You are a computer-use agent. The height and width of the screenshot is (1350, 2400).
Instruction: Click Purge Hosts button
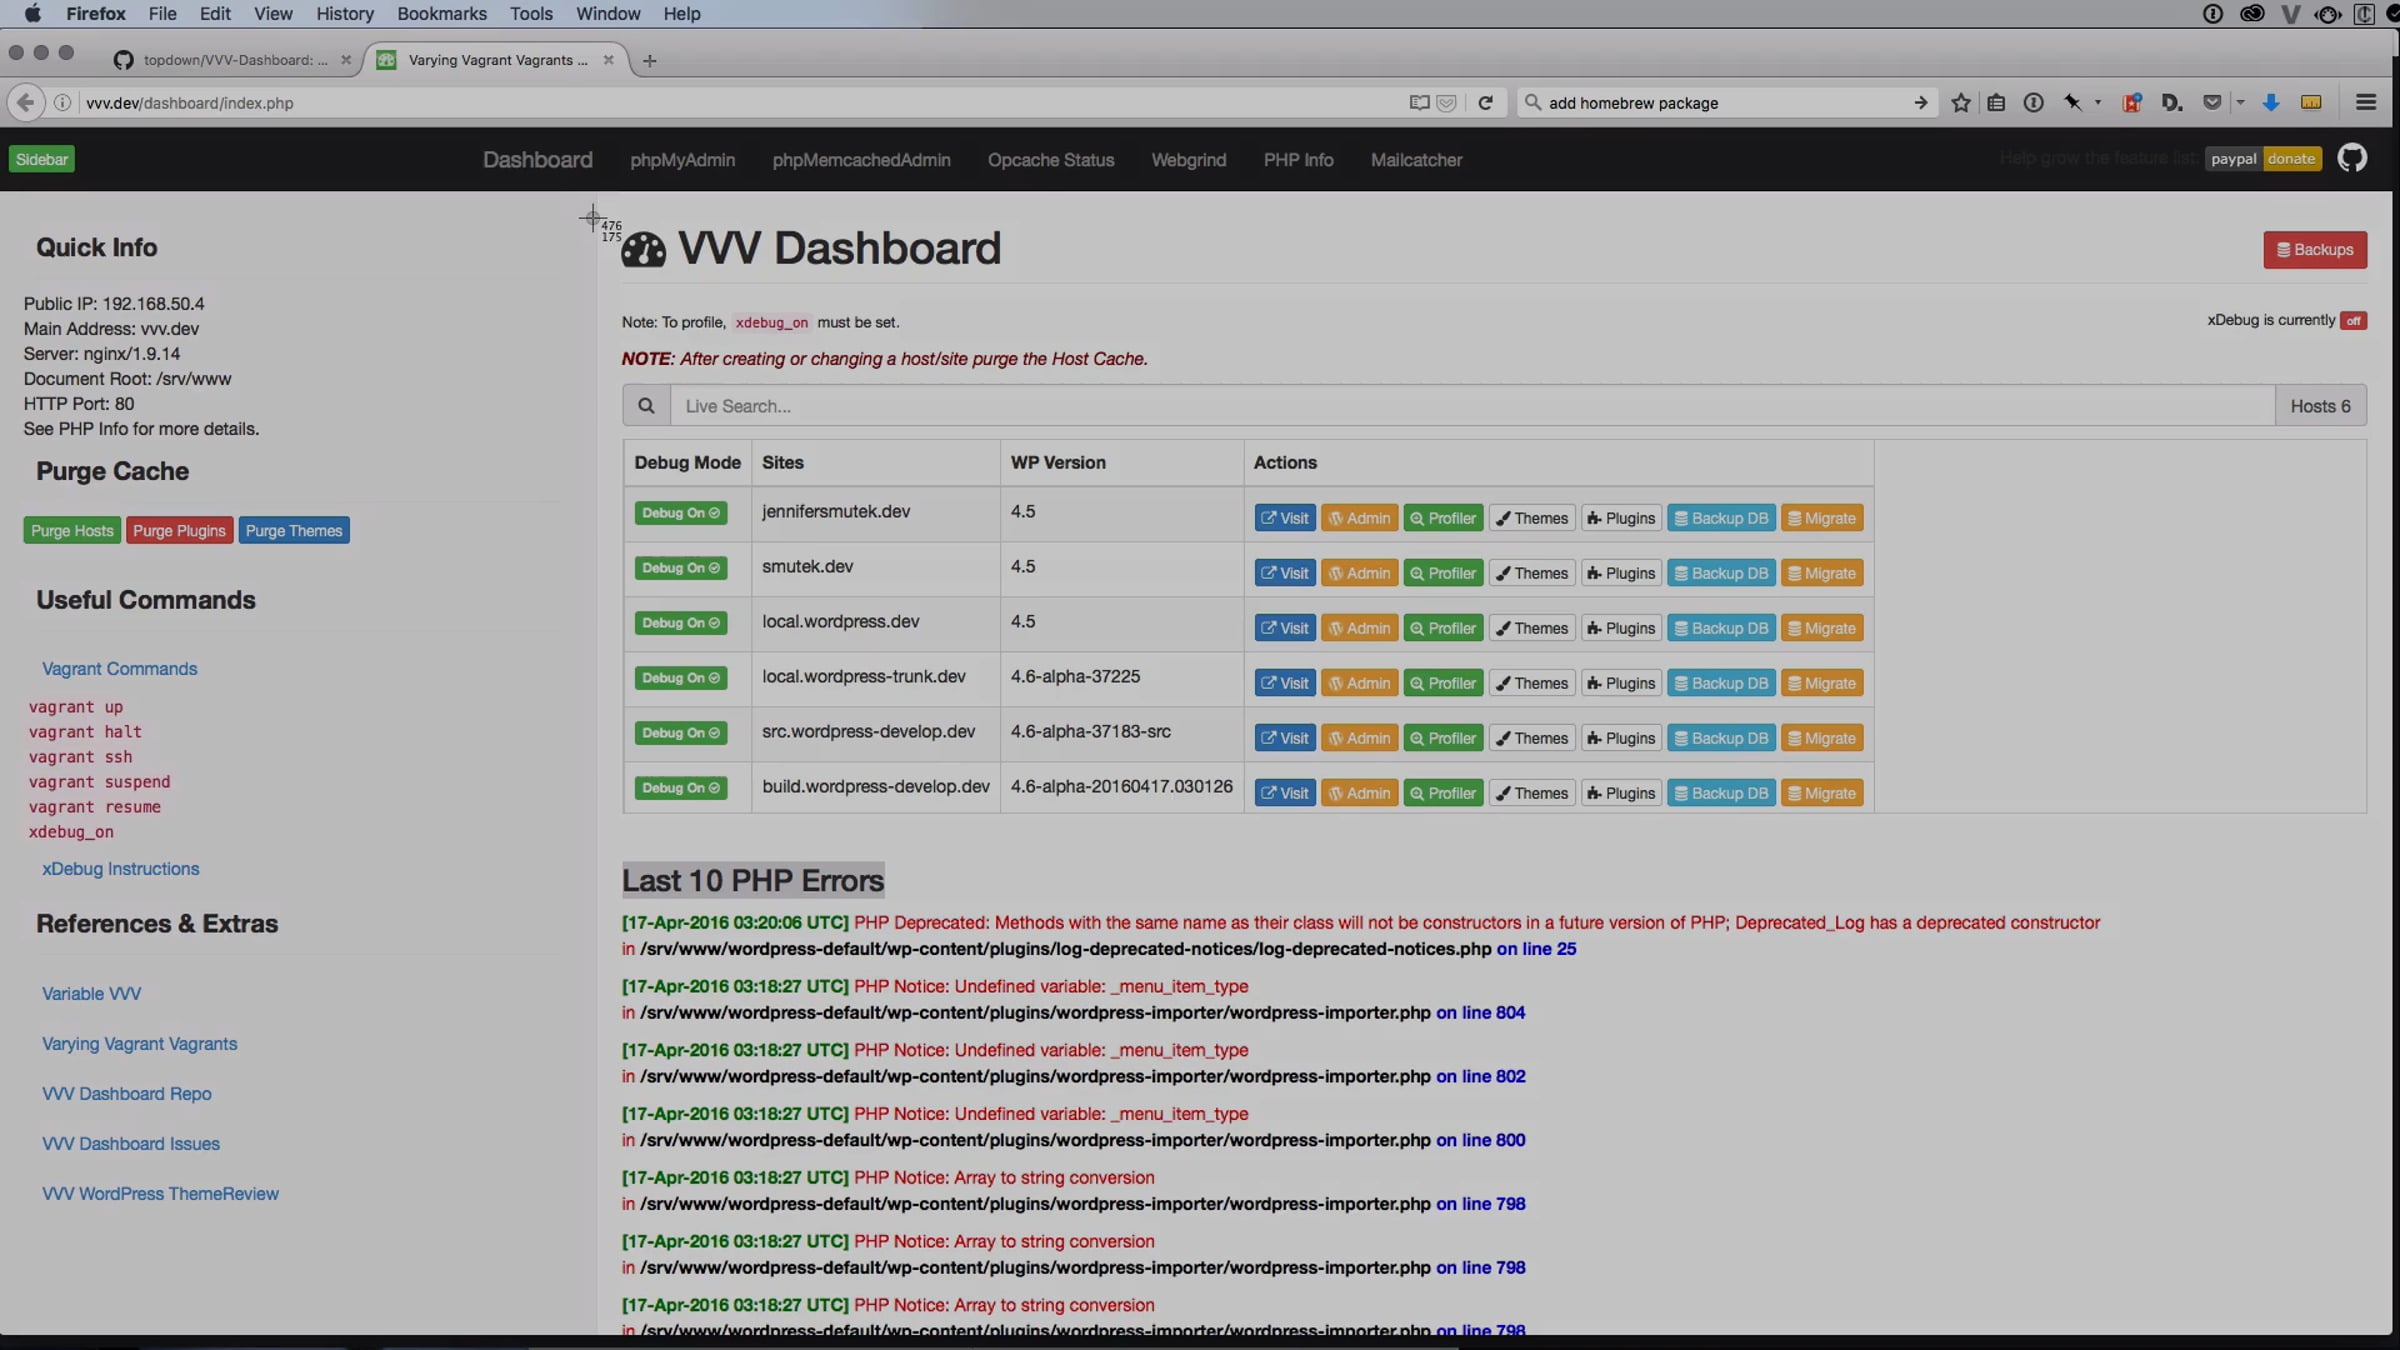(72, 531)
